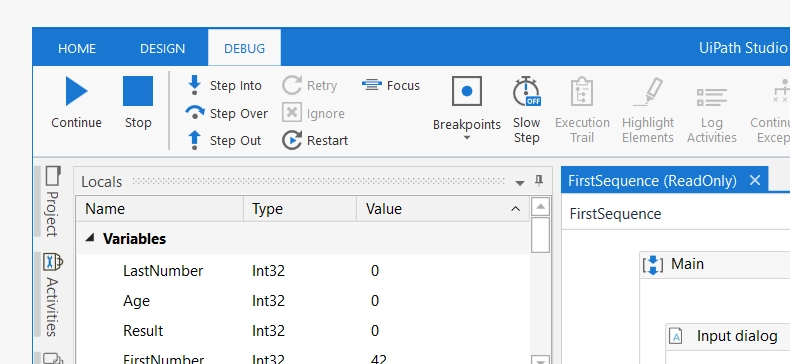The width and height of the screenshot is (790, 364).
Task: Toggle Slow Step mode
Action: click(526, 110)
